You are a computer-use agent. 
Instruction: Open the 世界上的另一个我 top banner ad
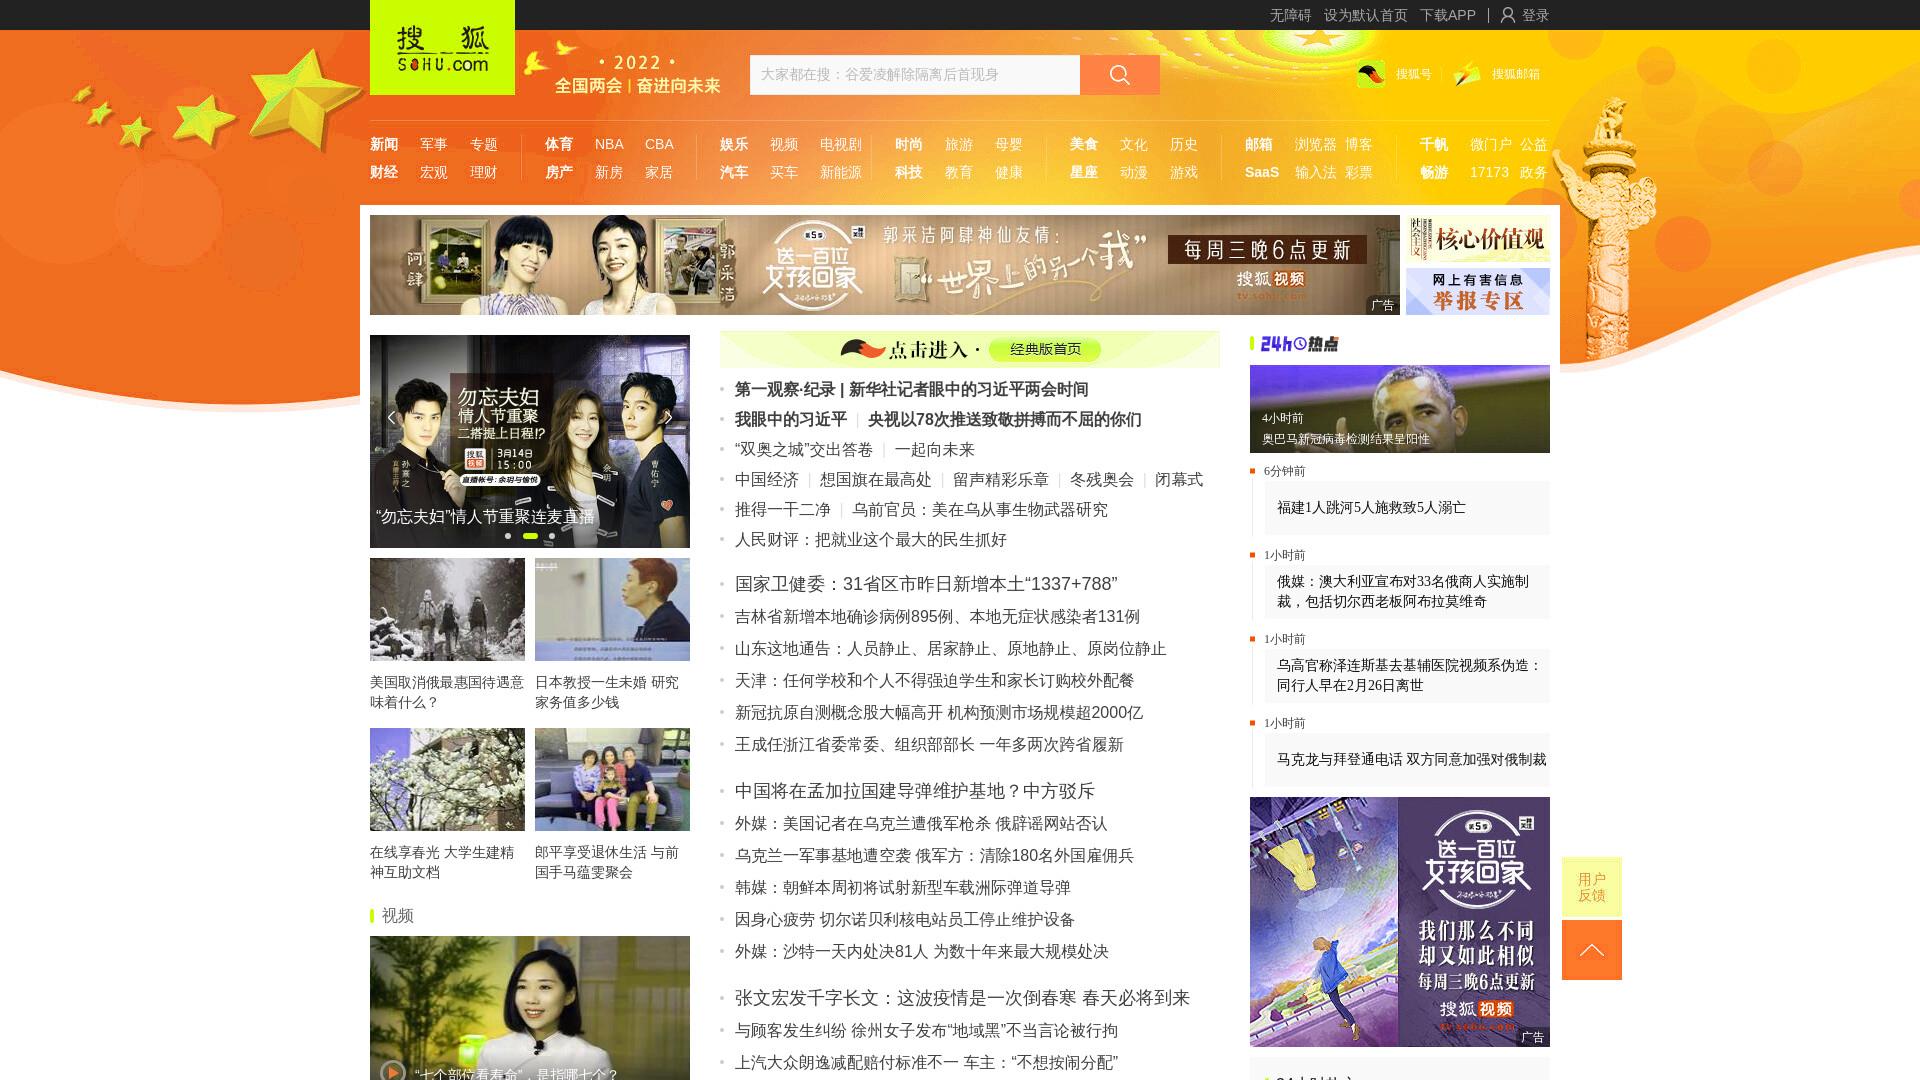(884, 265)
